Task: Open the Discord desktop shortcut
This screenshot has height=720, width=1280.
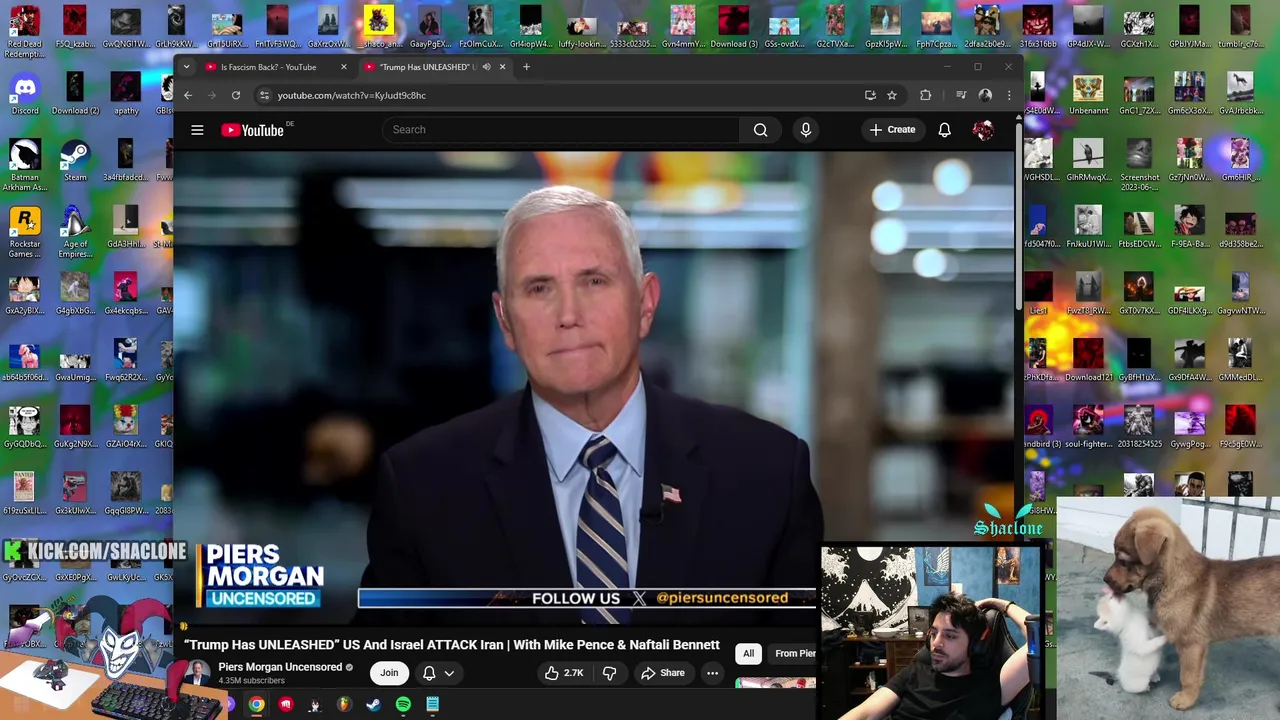Action: pos(25,94)
